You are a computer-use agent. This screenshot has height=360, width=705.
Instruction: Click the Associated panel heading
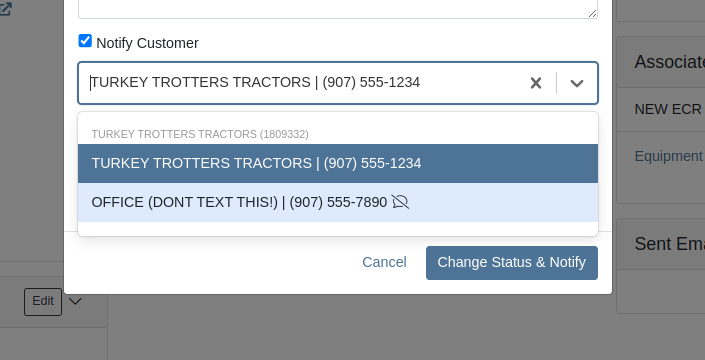coord(669,62)
